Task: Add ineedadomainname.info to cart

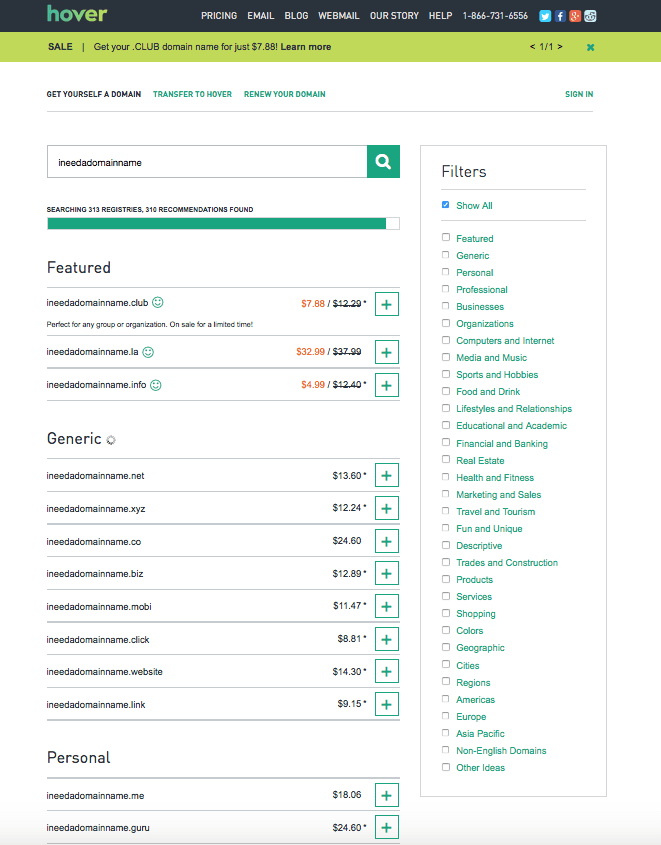Action: tap(386, 385)
